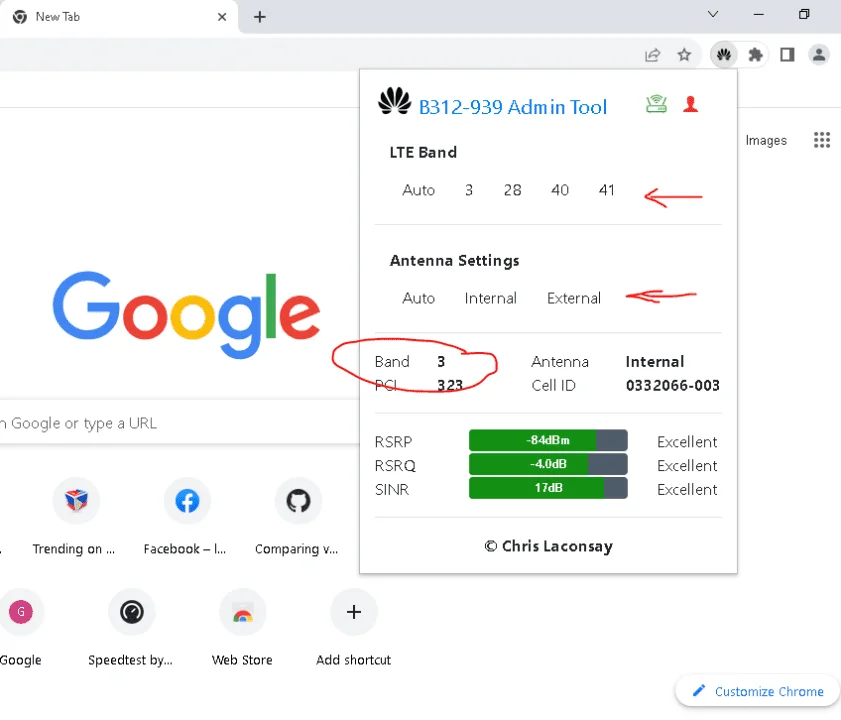Screen dimensions: 841x720
Task: Click the green router icon in popup
Action: tap(656, 104)
